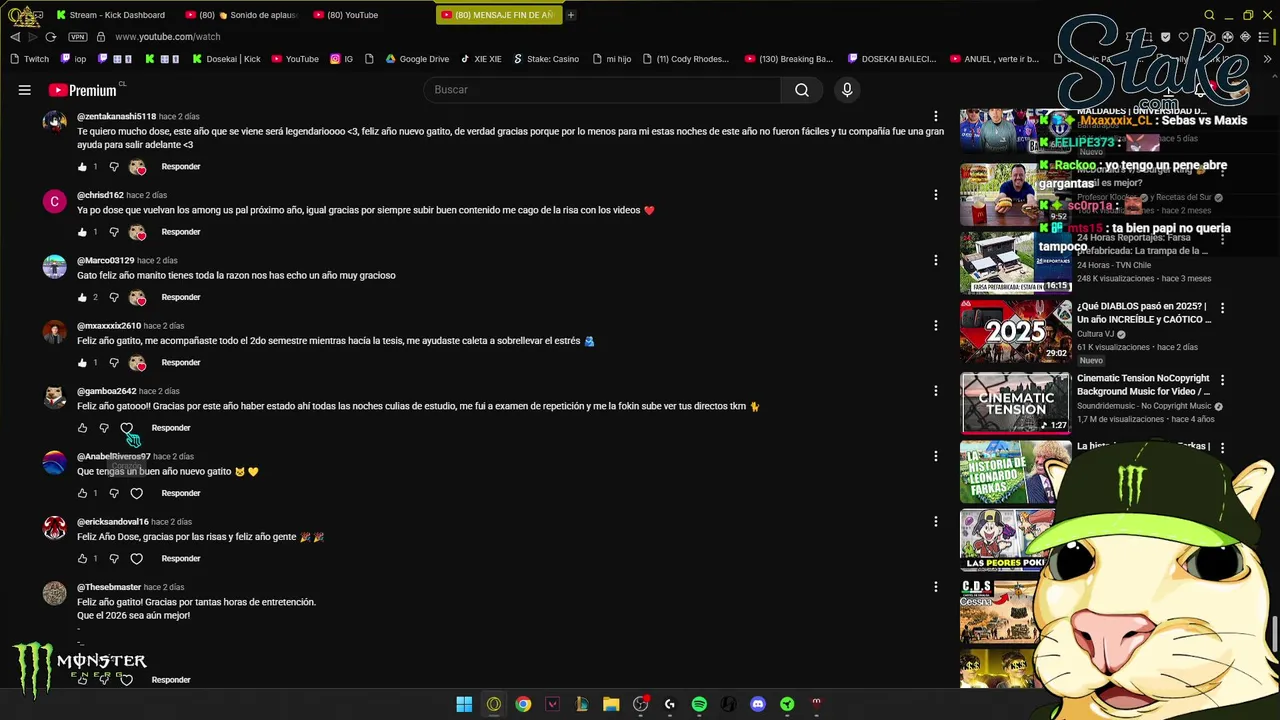Go to the YouTube Premium home logo
1280x720 pixels.
coord(83,90)
